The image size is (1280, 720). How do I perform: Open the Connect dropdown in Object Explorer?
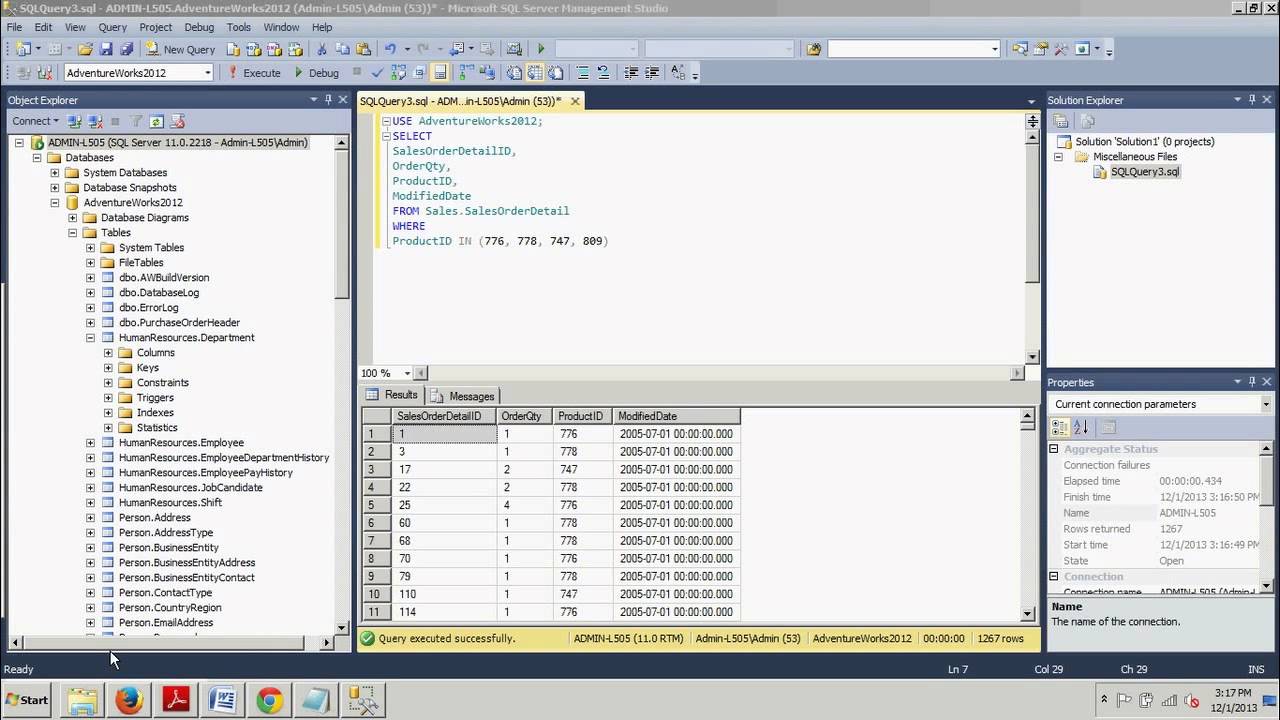click(35, 121)
